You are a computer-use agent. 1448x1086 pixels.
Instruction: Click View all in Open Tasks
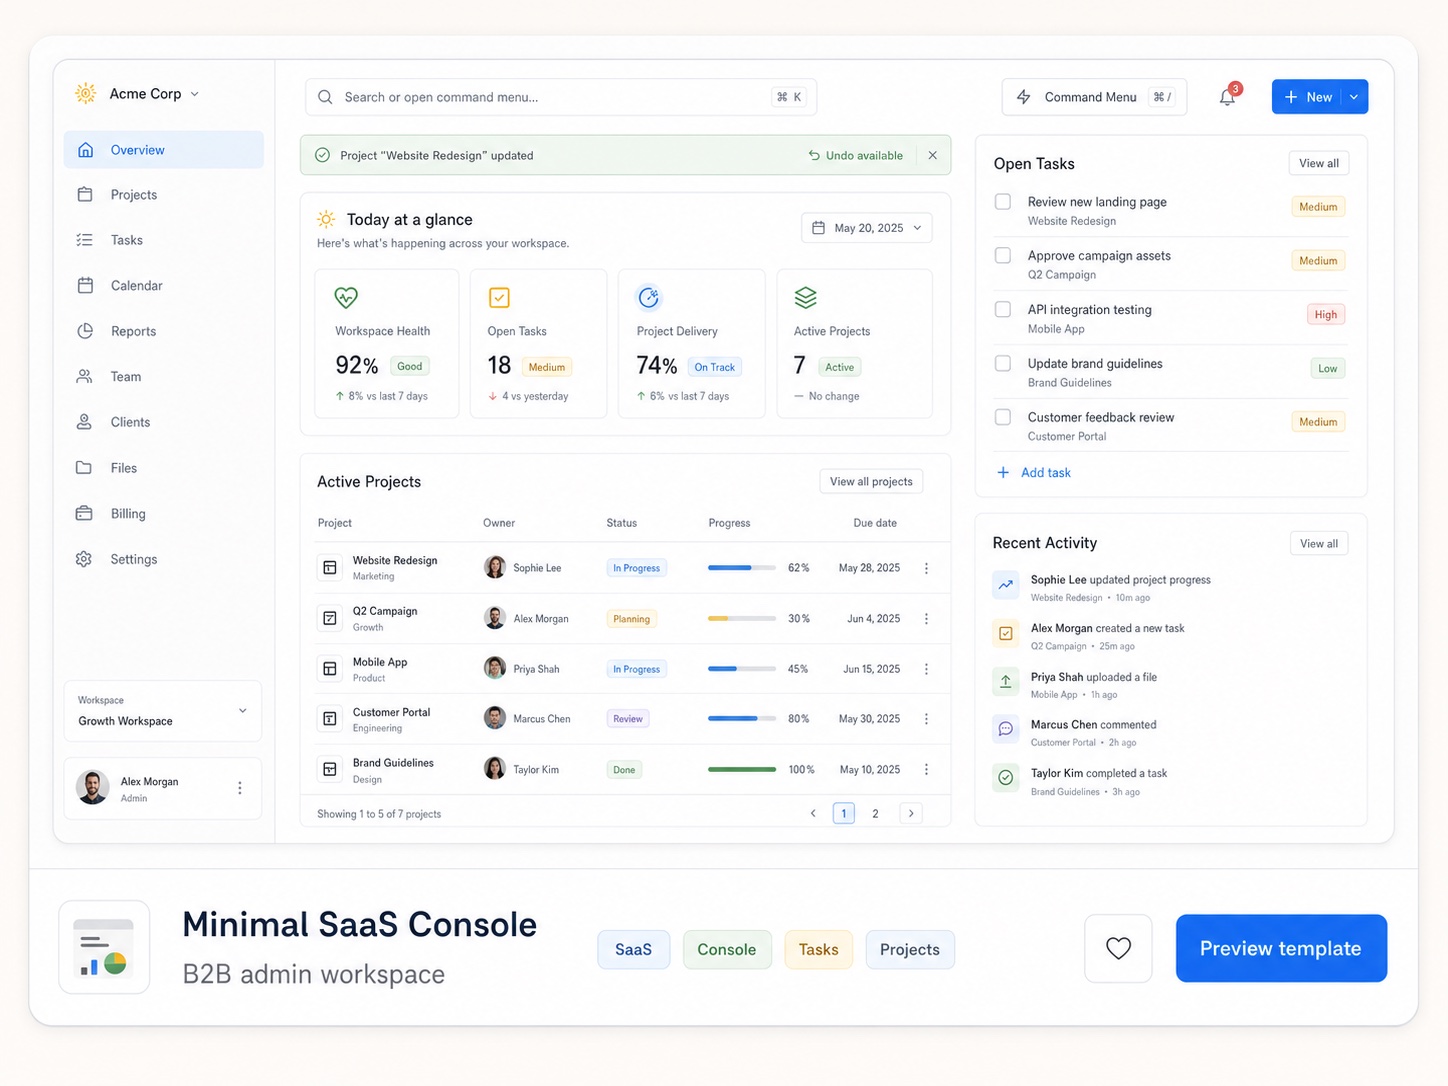coord(1318,163)
